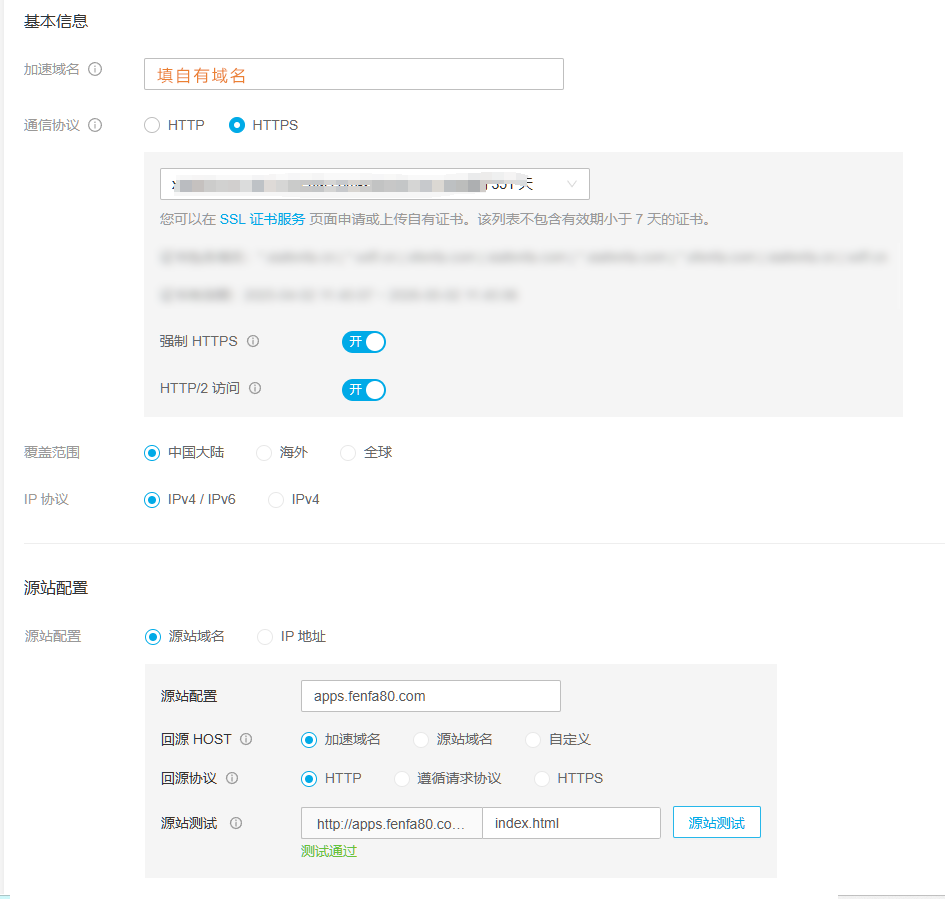Viewport: 945px width, 899px height.
Task: Select the HTTP communication protocol radio
Action: (151, 125)
